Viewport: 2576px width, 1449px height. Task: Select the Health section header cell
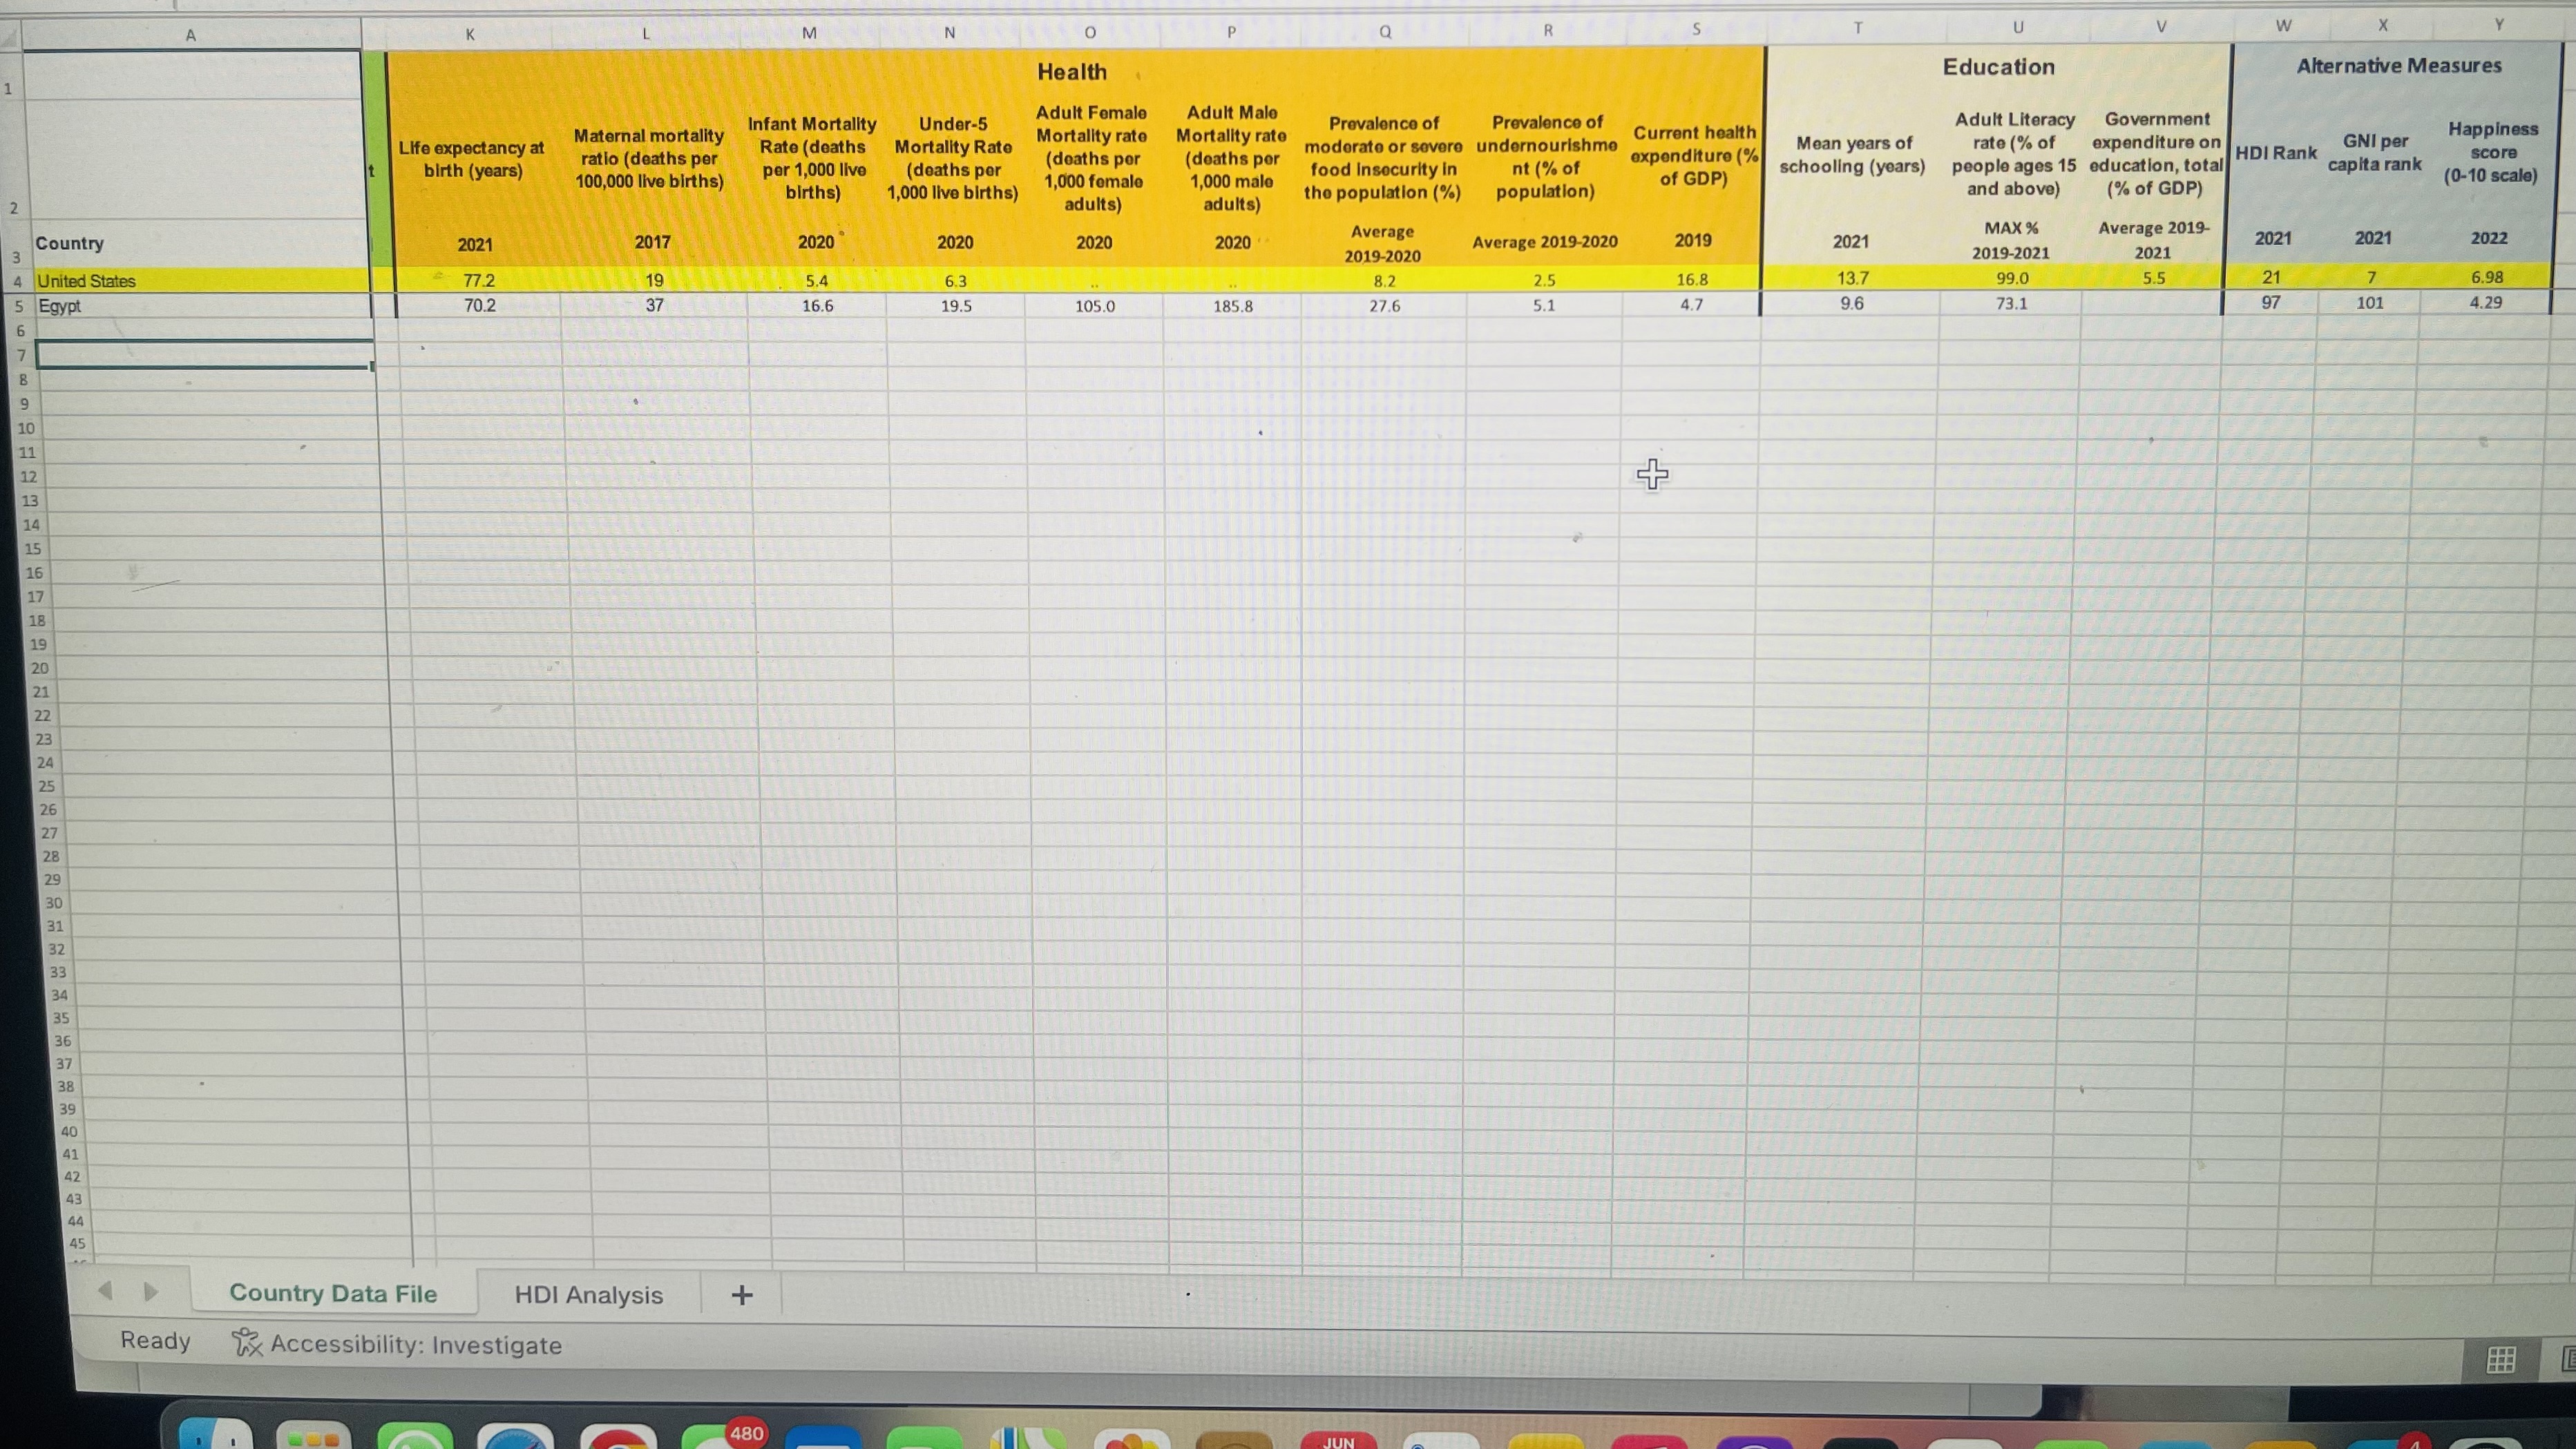pyautogui.click(x=1072, y=71)
